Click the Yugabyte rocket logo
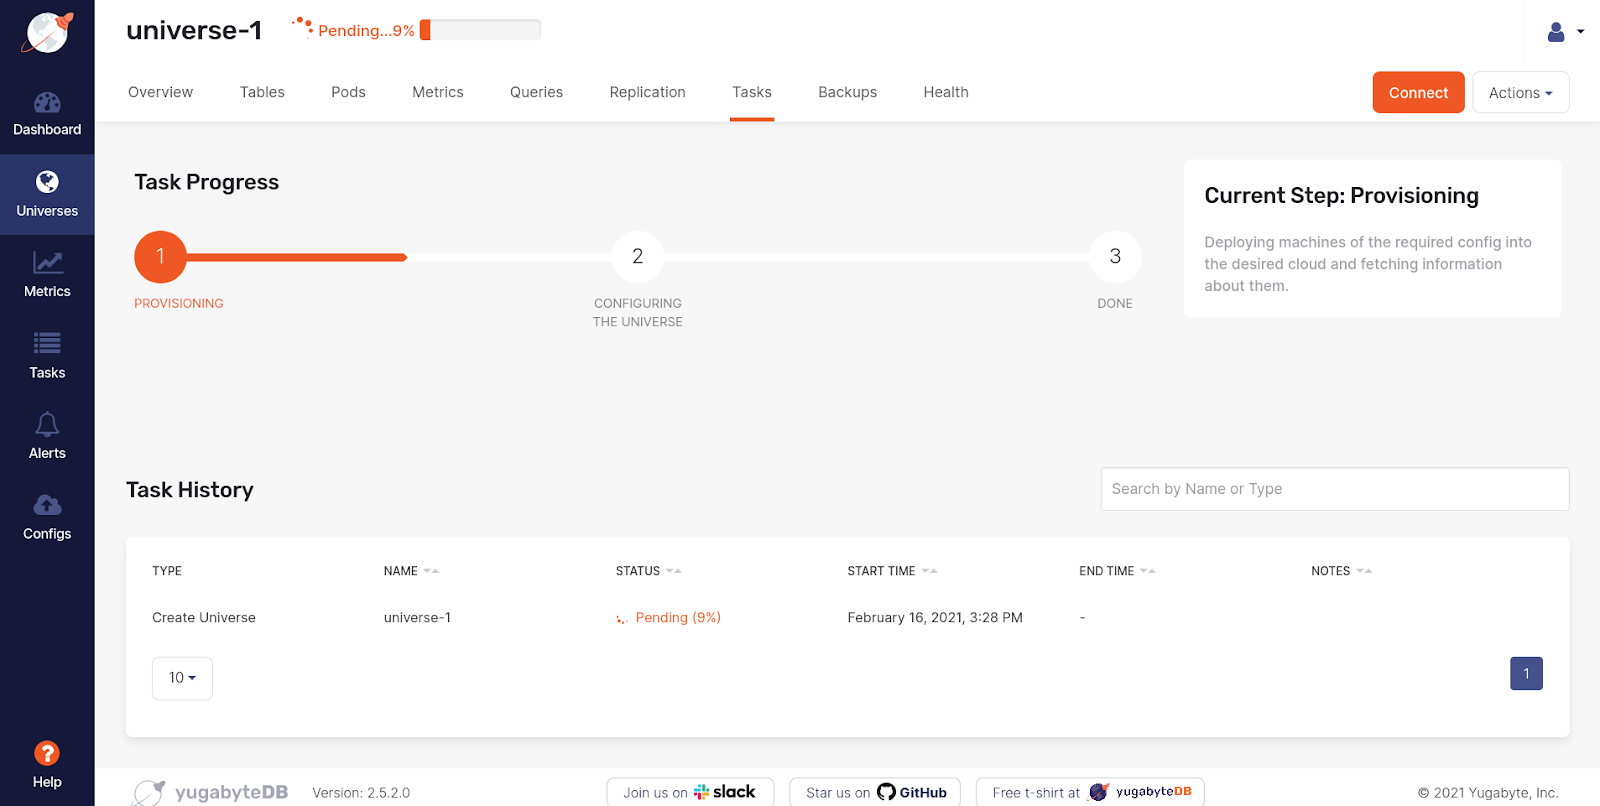Screen dimensions: 1600x806 tap(48, 33)
